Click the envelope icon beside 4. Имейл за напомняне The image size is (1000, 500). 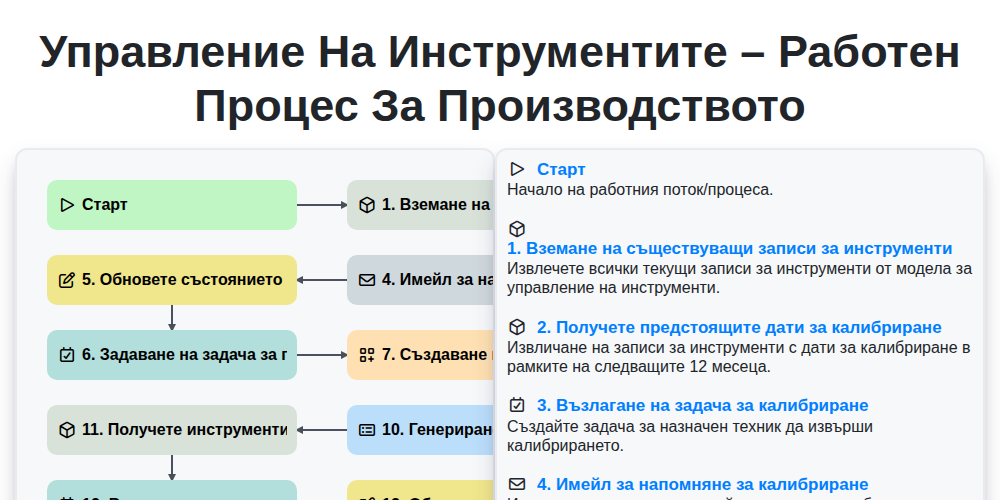(517, 484)
